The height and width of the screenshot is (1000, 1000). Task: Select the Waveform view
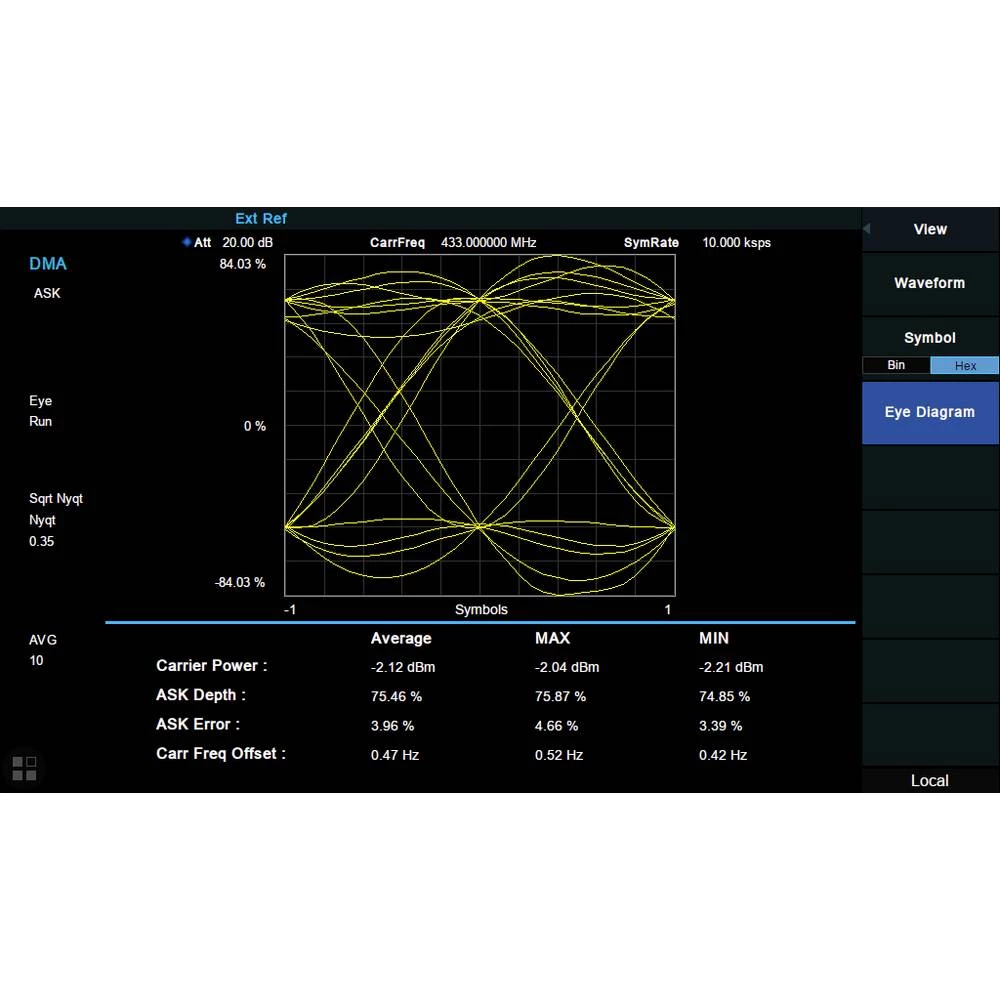pos(929,283)
